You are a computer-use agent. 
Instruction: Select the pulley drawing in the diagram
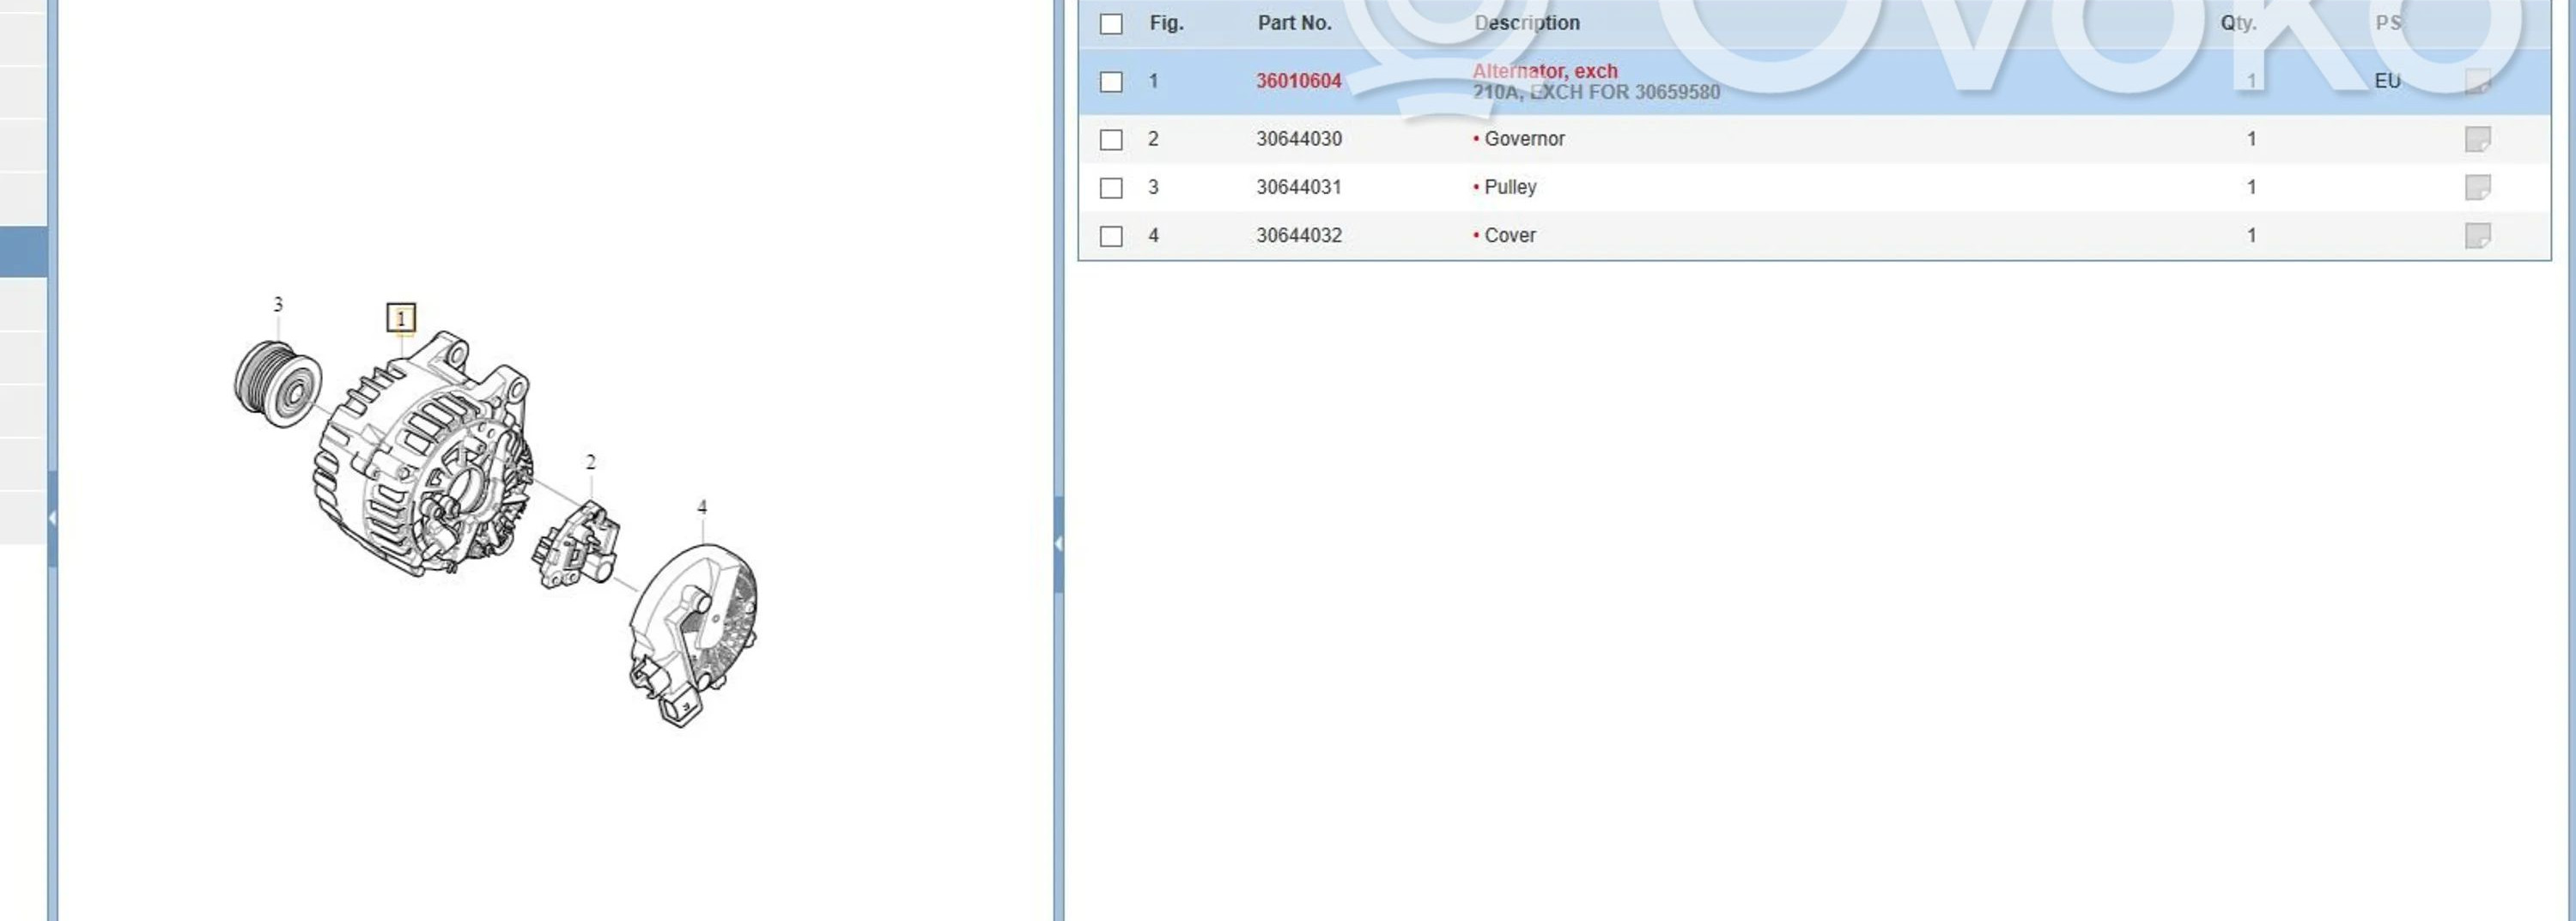pyautogui.click(x=279, y=384)
